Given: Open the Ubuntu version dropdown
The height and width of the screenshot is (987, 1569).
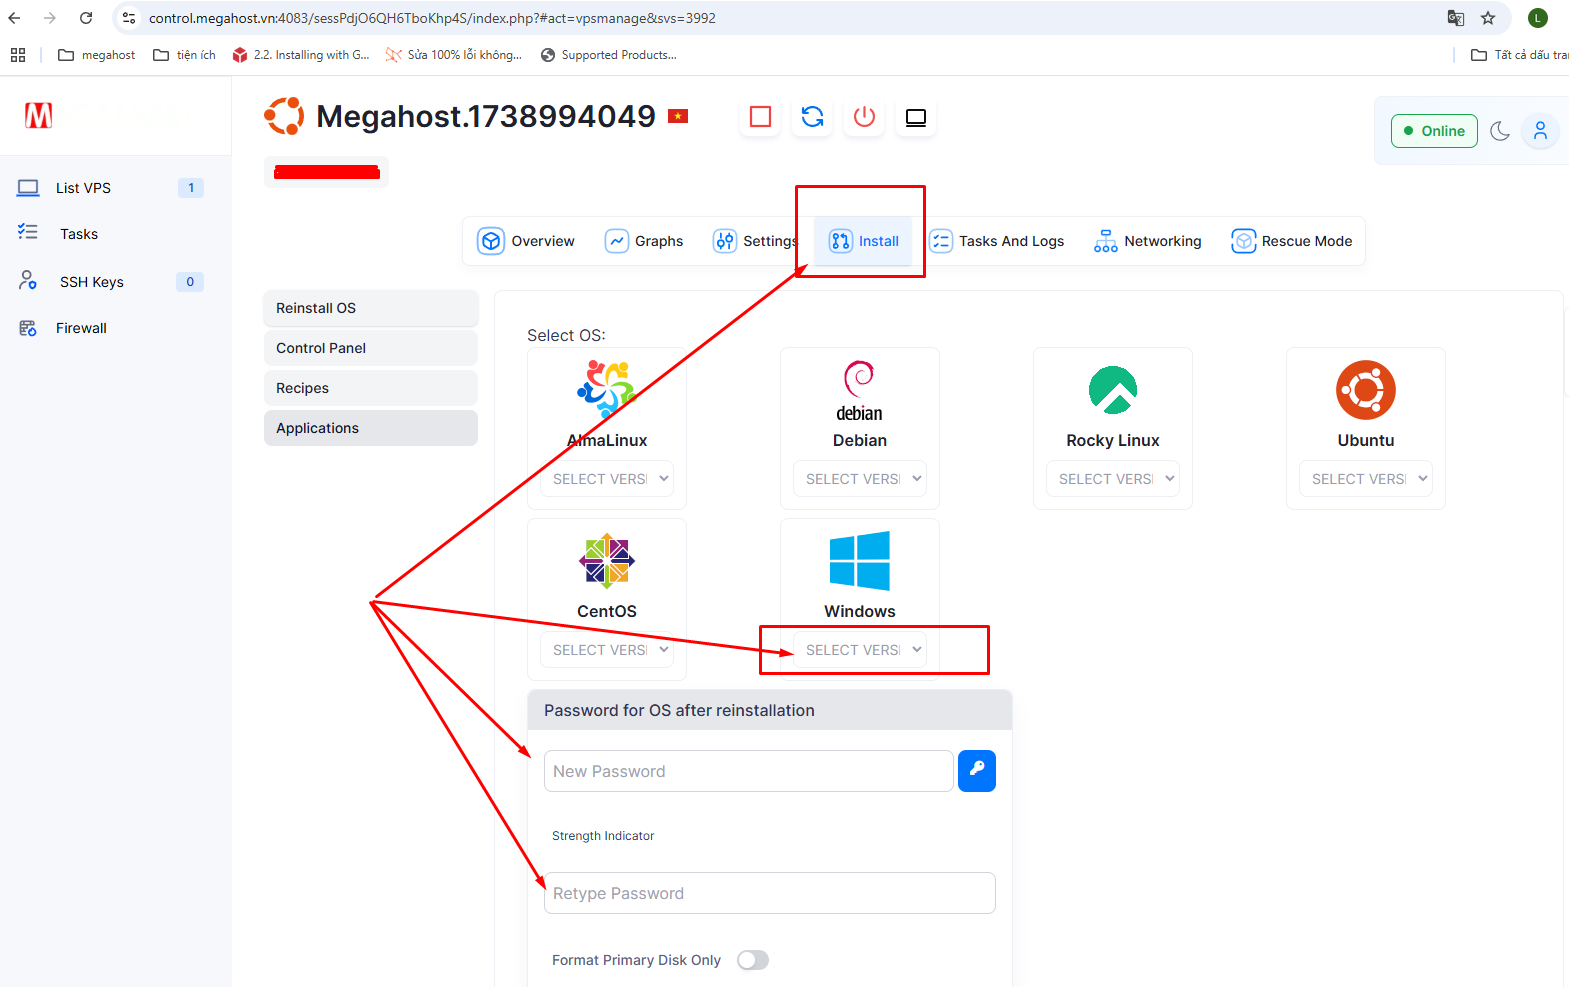Looking at the screenshot, I should (x=1365, y=479).
